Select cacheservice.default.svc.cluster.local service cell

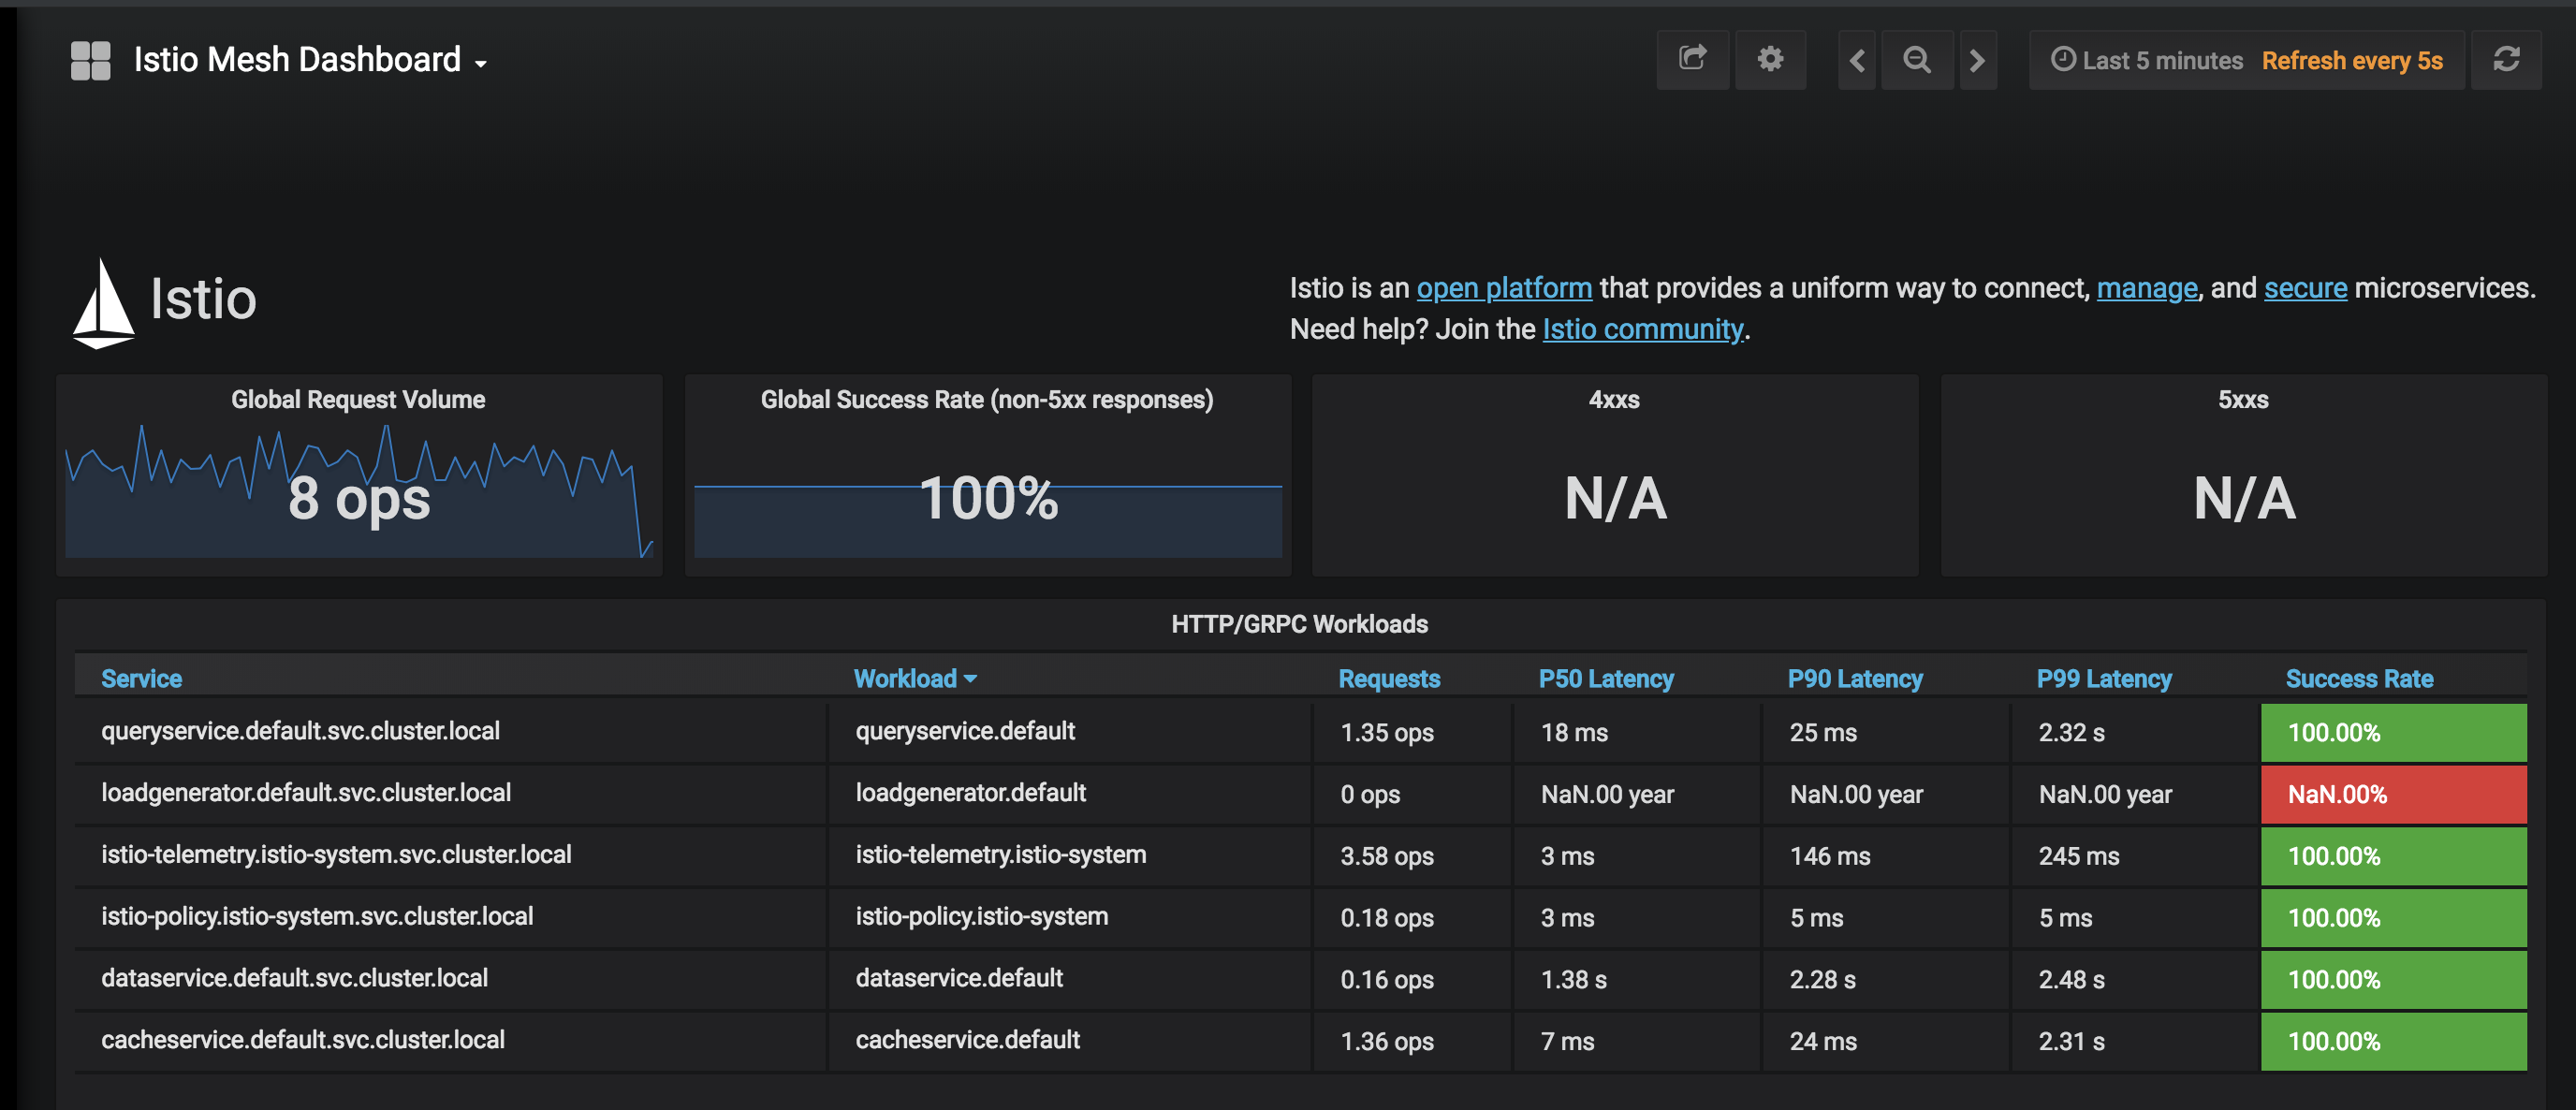(450, 1041)
